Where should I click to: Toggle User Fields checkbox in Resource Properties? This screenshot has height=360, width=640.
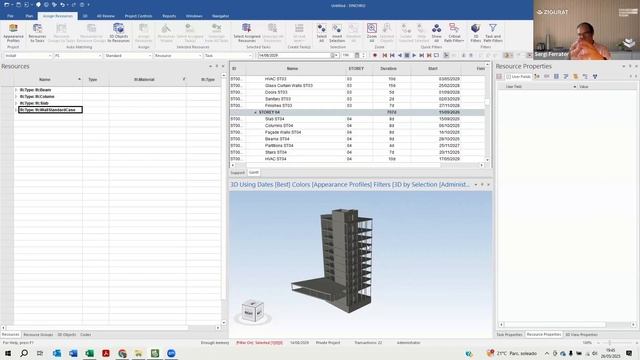click(x=509, y=76)
